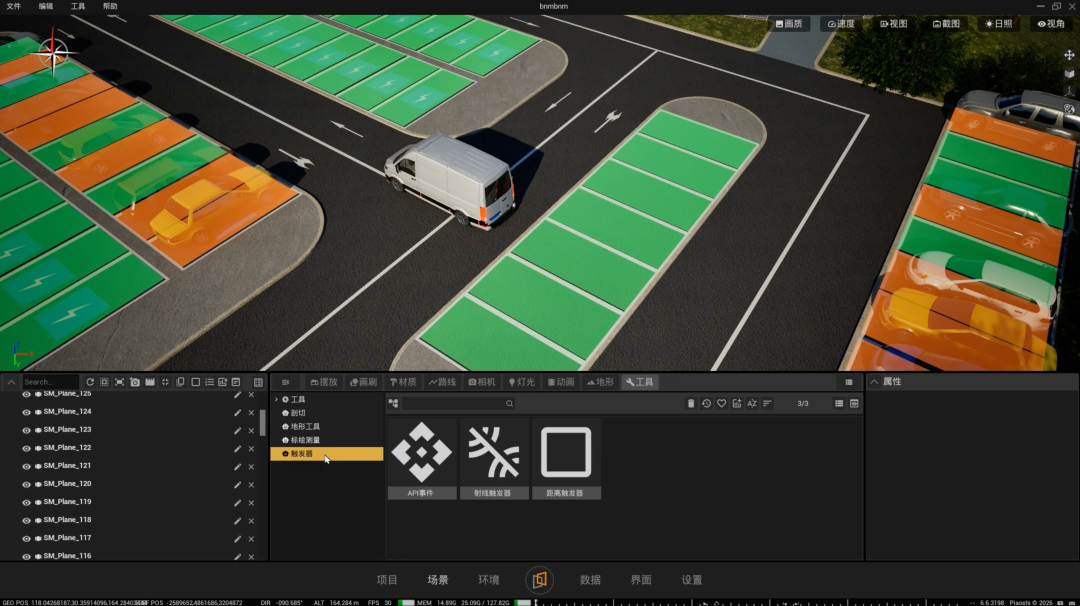
Task: Hide SM_Plane_124 using its eye icon
Action: [x=26, y=412]
